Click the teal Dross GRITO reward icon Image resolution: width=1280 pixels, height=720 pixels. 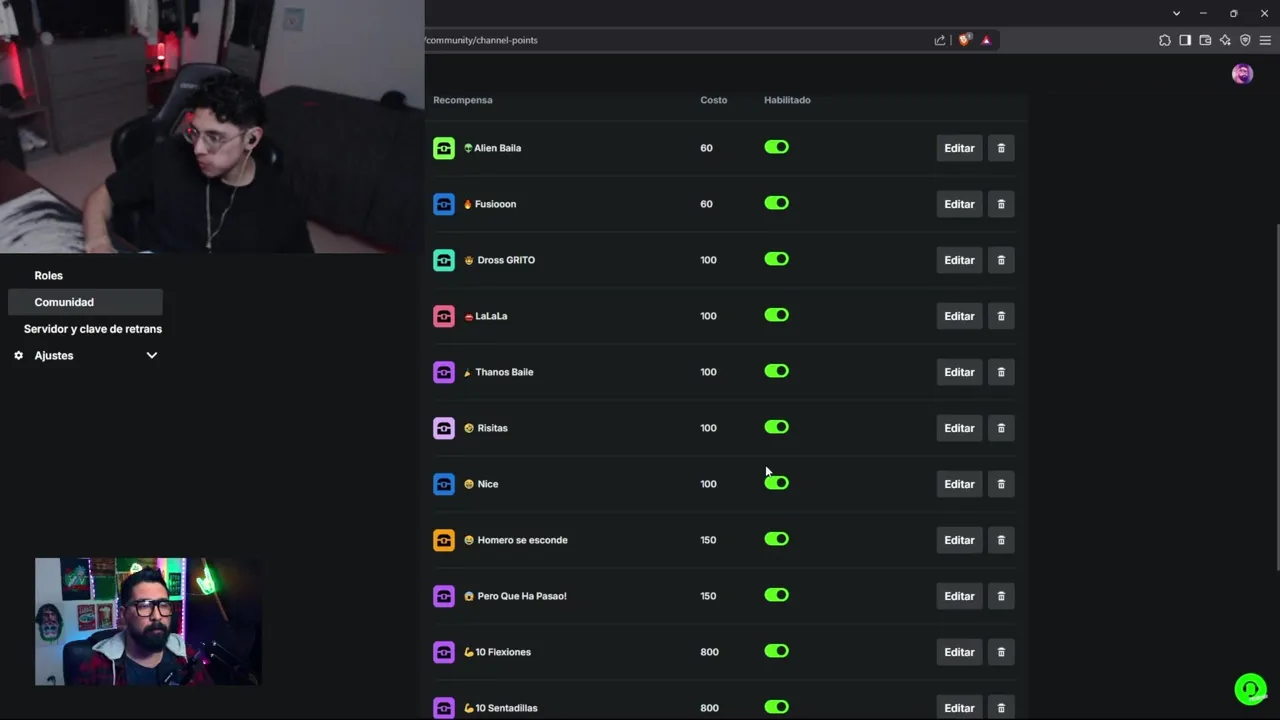[x=444, y=260]
